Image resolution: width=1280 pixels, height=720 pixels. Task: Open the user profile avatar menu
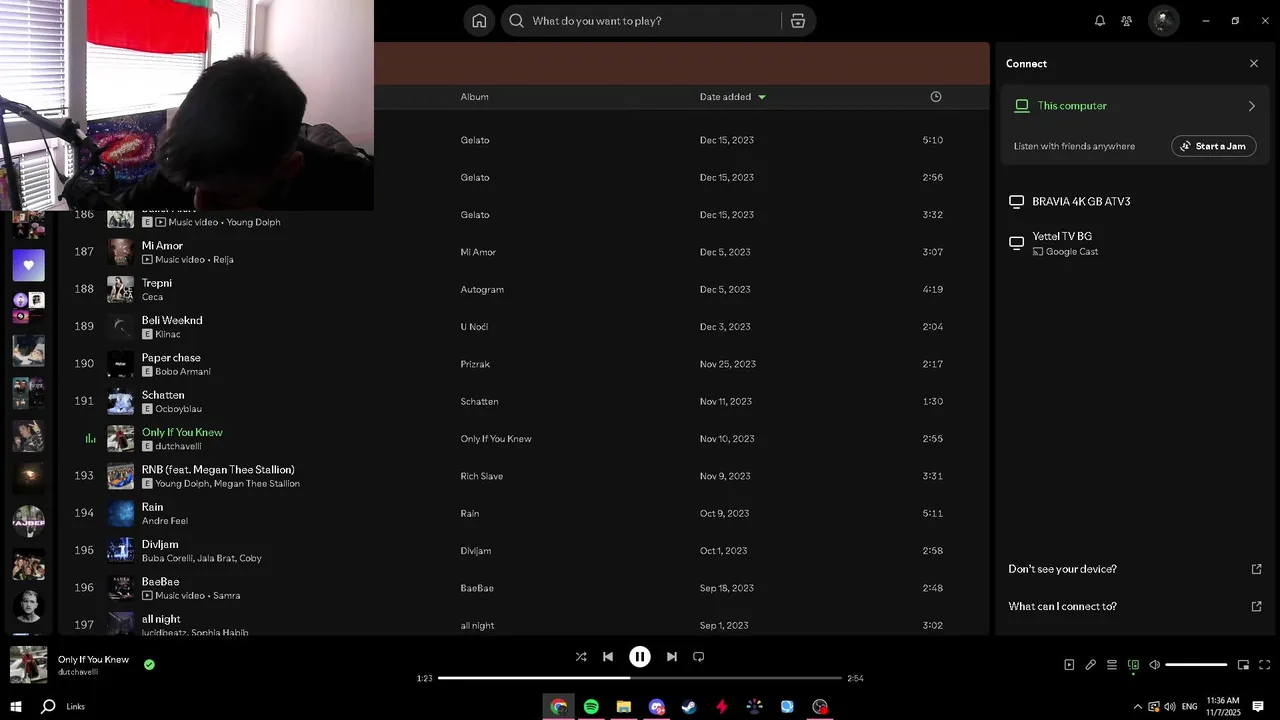[1162, 21]
